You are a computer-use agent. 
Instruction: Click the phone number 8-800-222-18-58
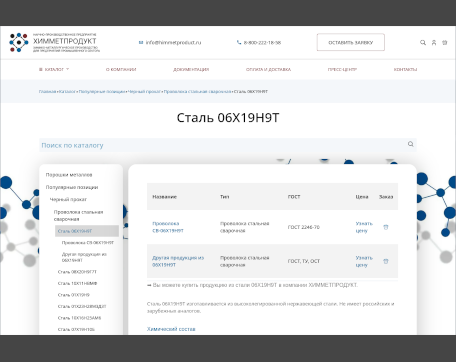click(x=262, y=42)
